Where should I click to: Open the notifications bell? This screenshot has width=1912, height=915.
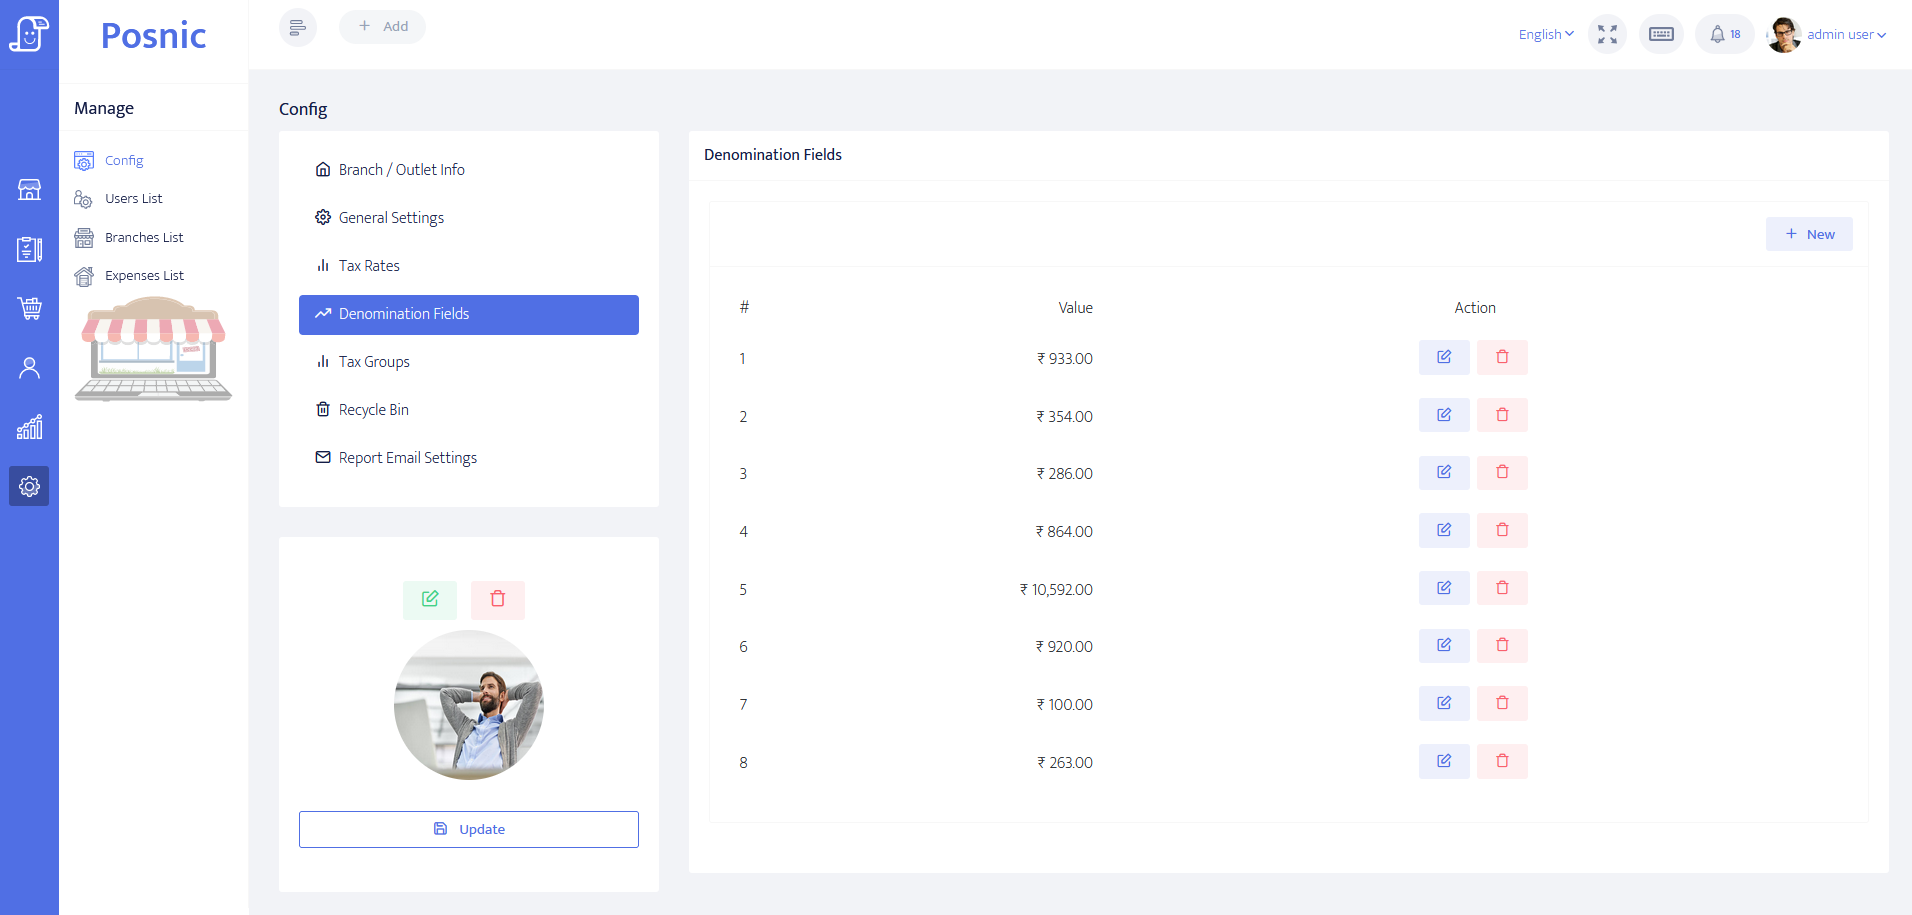coord(1724,34)
